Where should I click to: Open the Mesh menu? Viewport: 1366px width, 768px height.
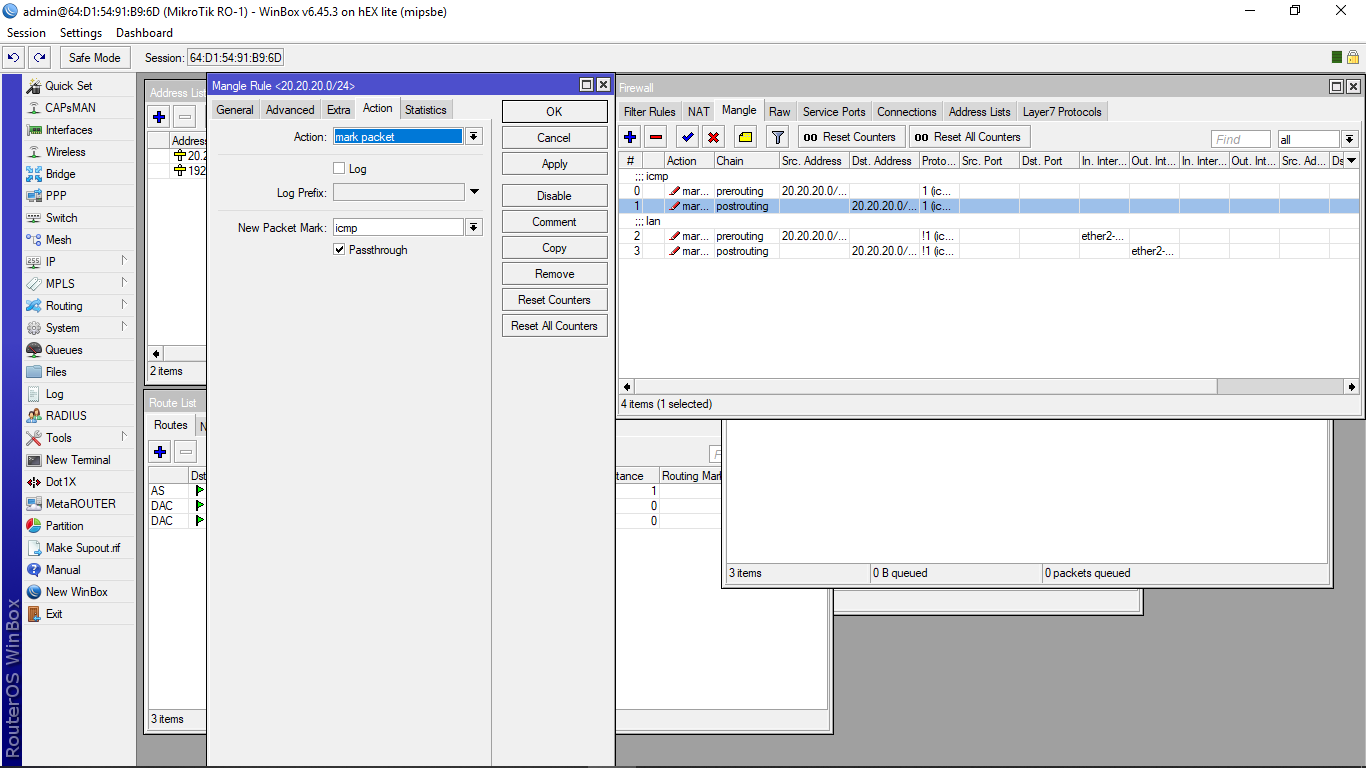58,240
